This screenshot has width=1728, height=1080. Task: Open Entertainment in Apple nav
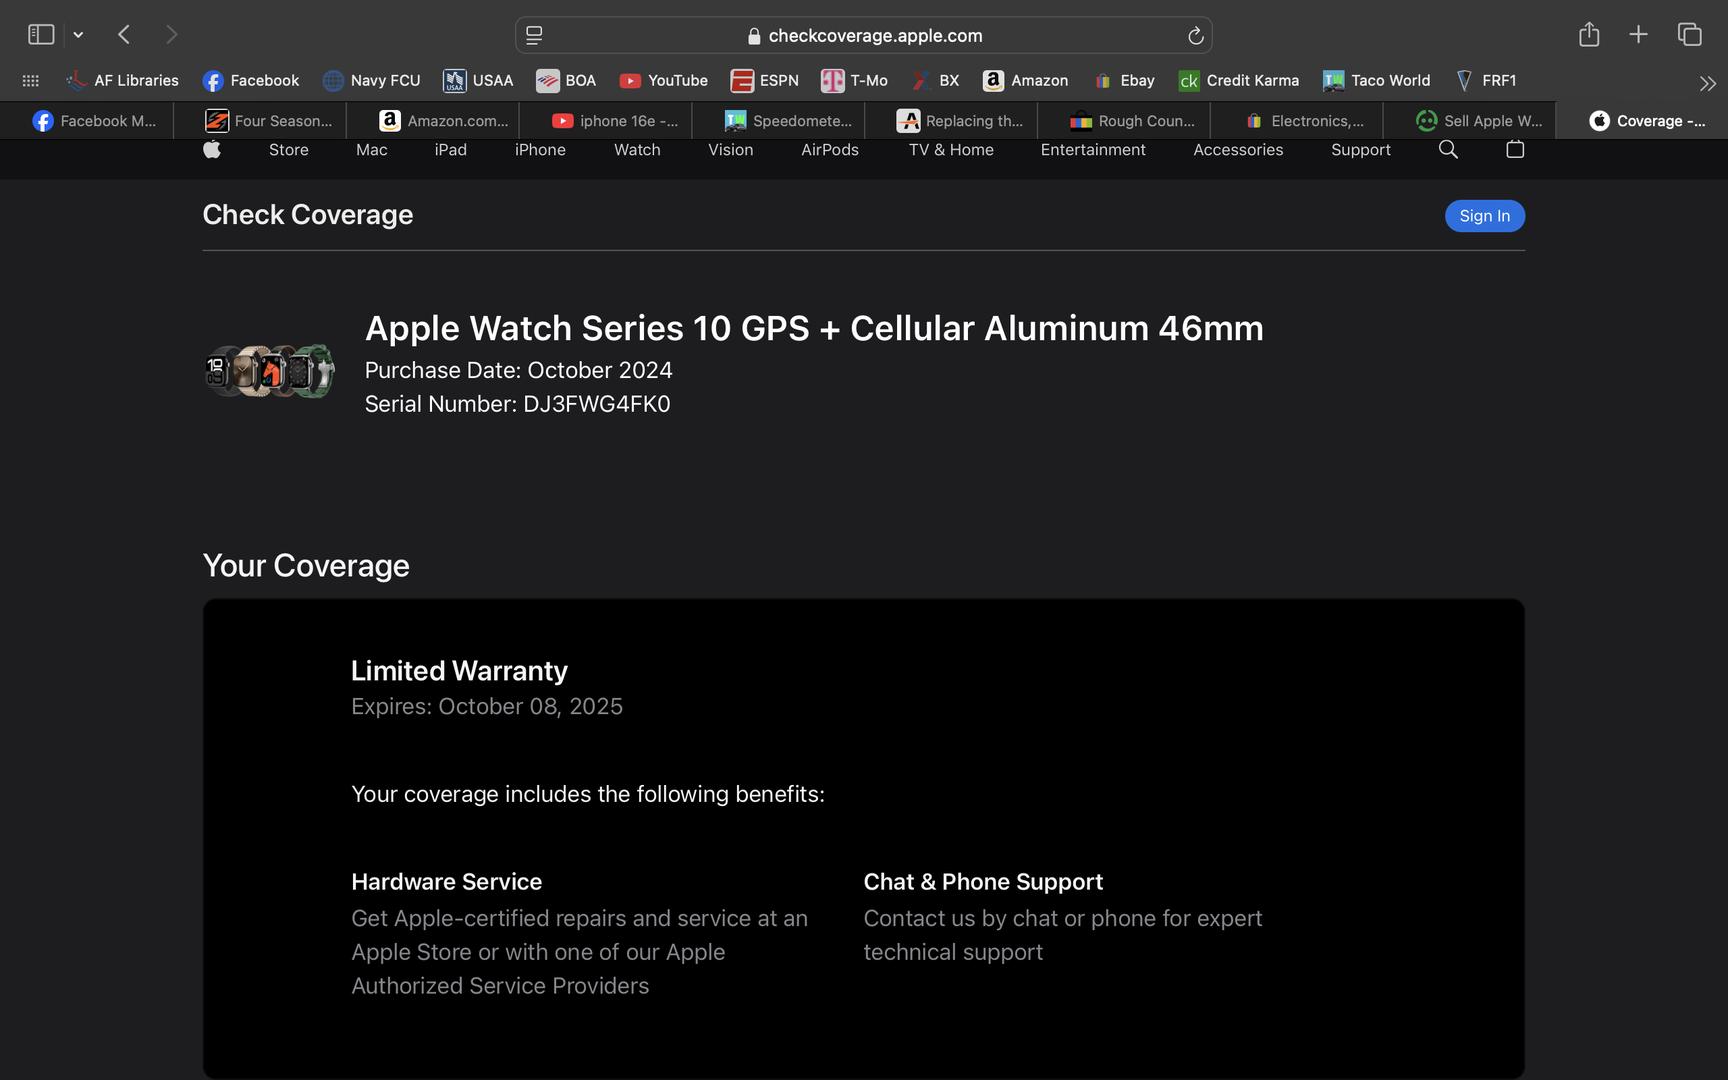click(1093, 150)
